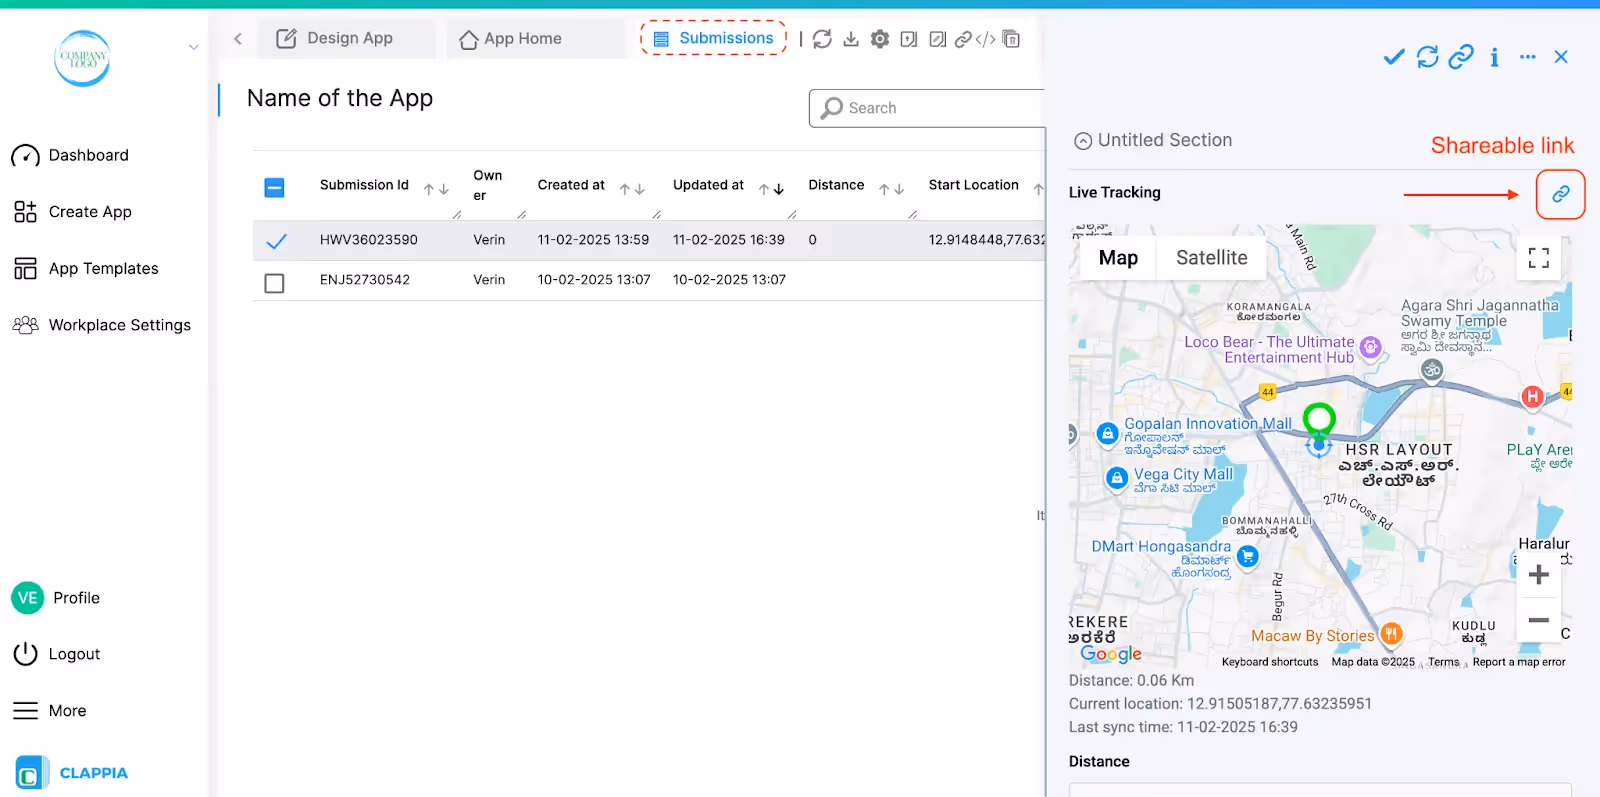Click the refresh submissions icon in toolbar
1600x797 pixels.
[822, 39]
